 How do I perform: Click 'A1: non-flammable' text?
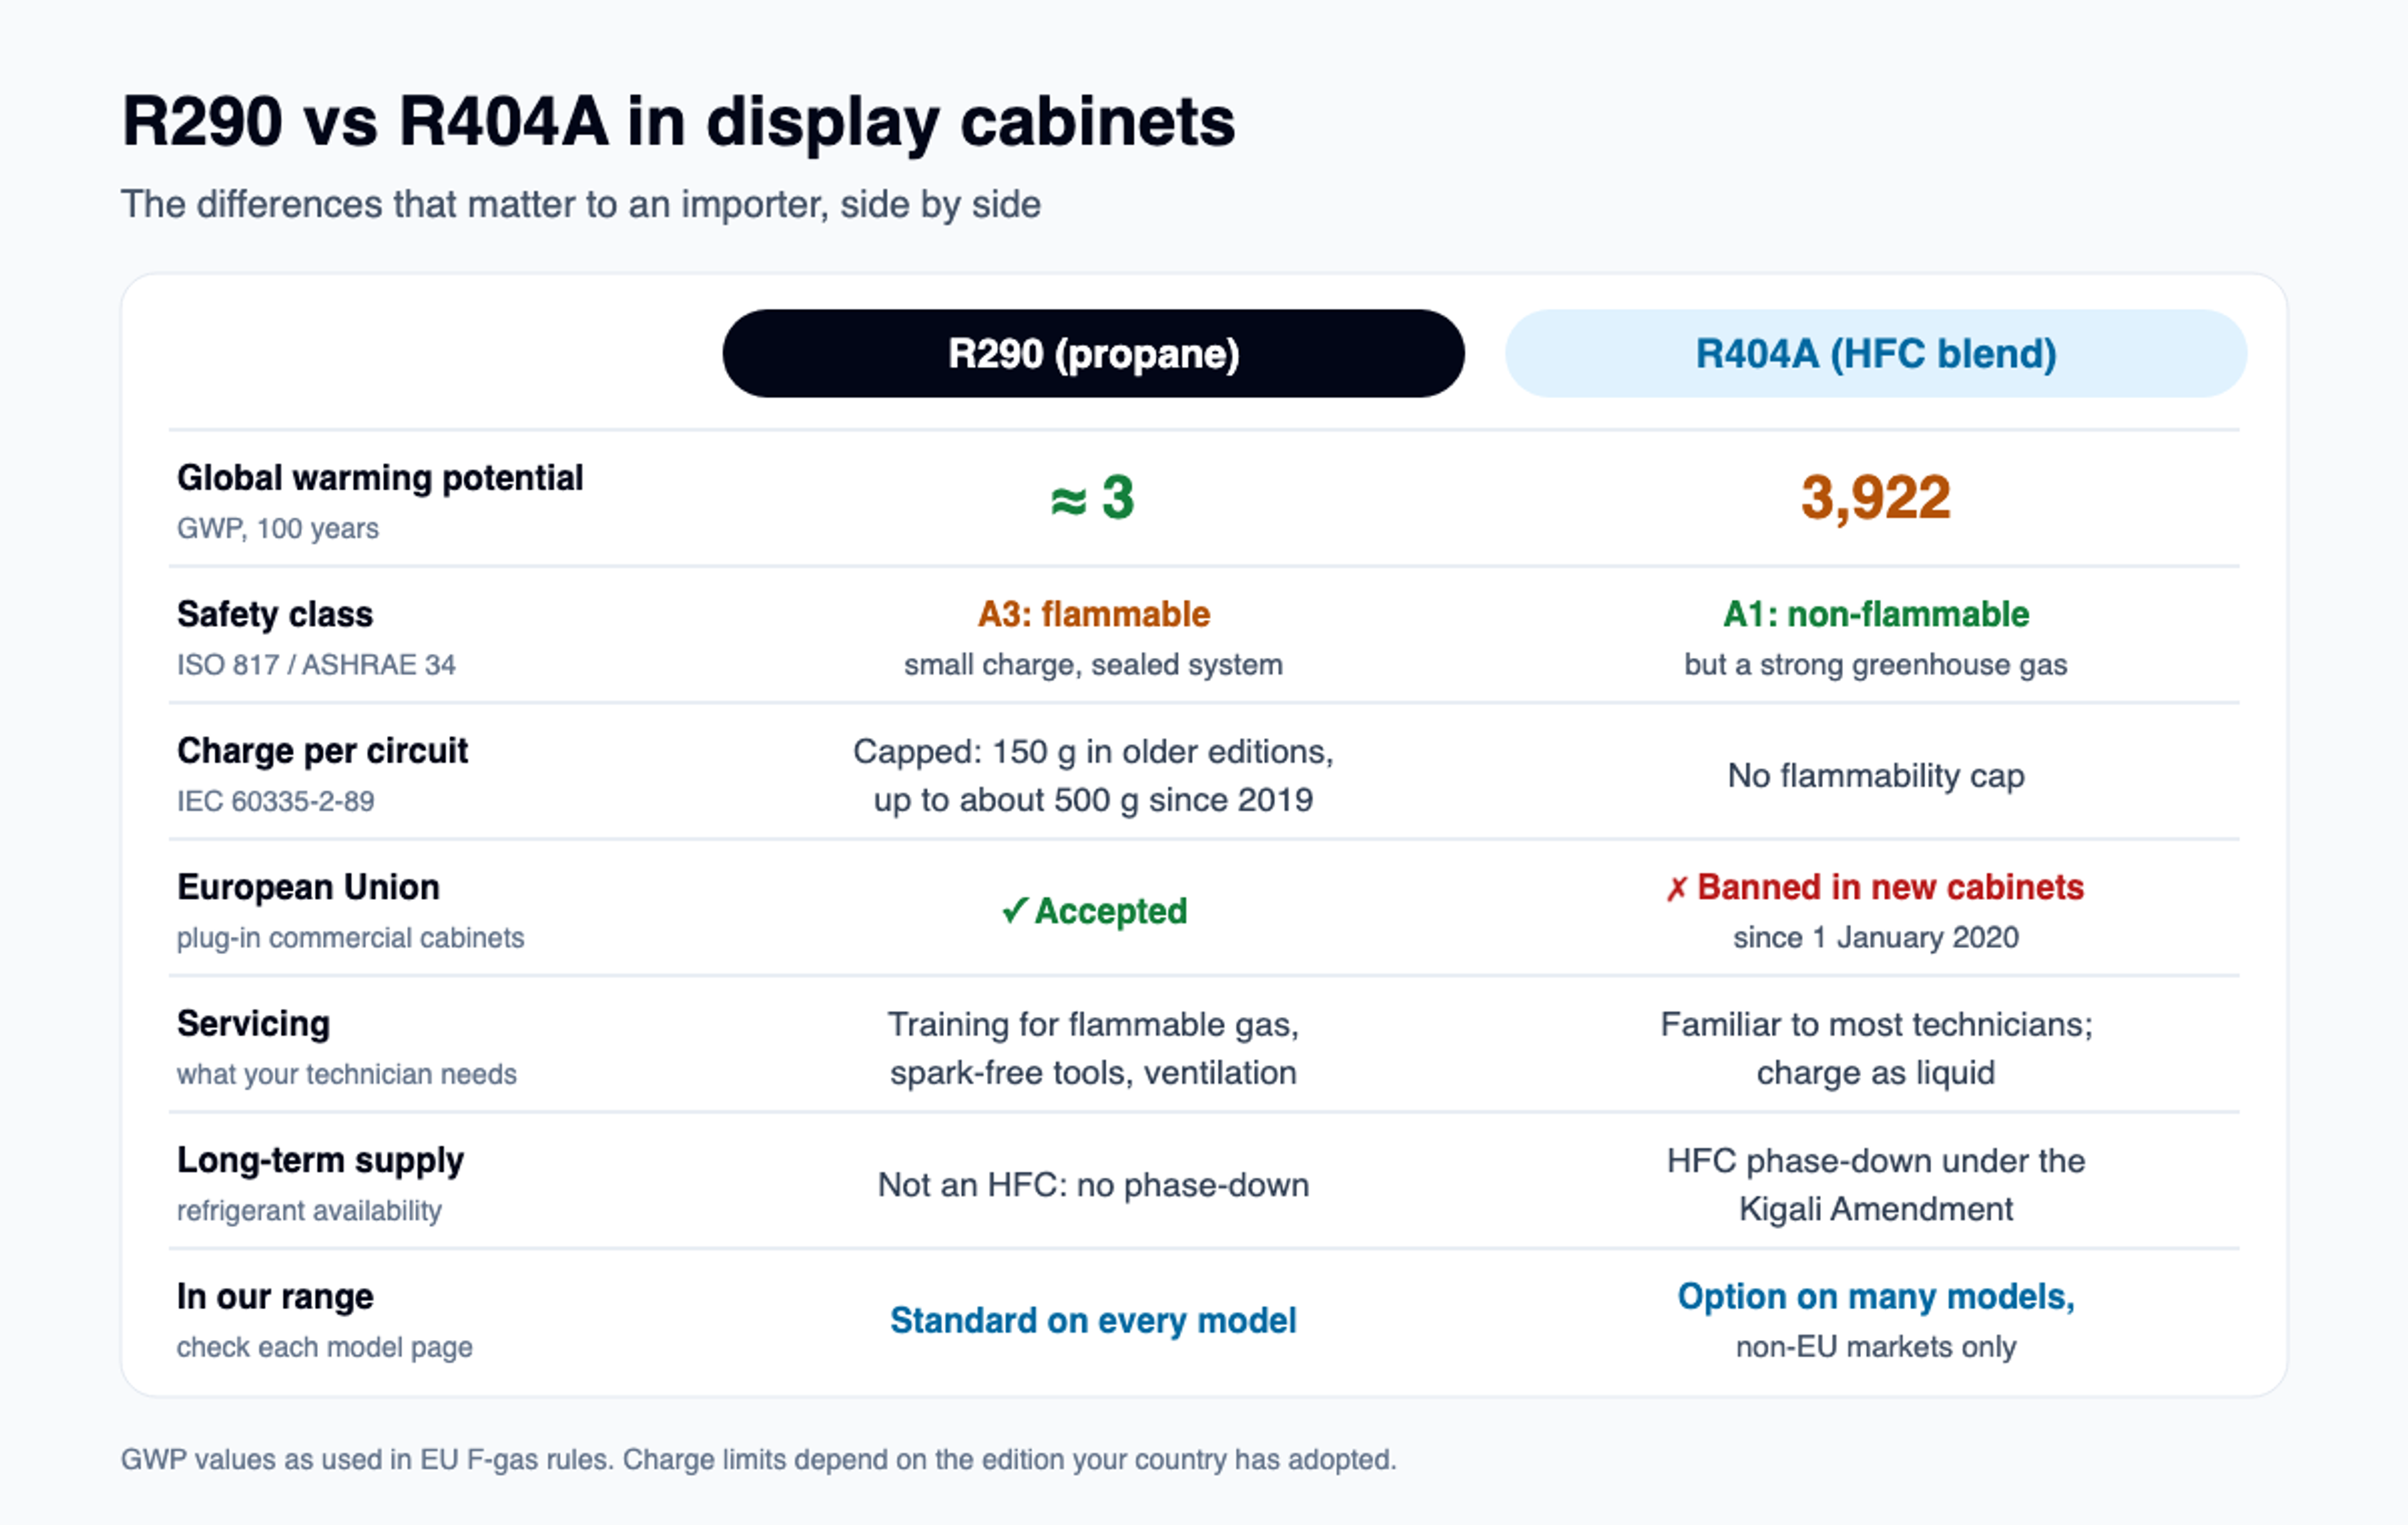1875,614
